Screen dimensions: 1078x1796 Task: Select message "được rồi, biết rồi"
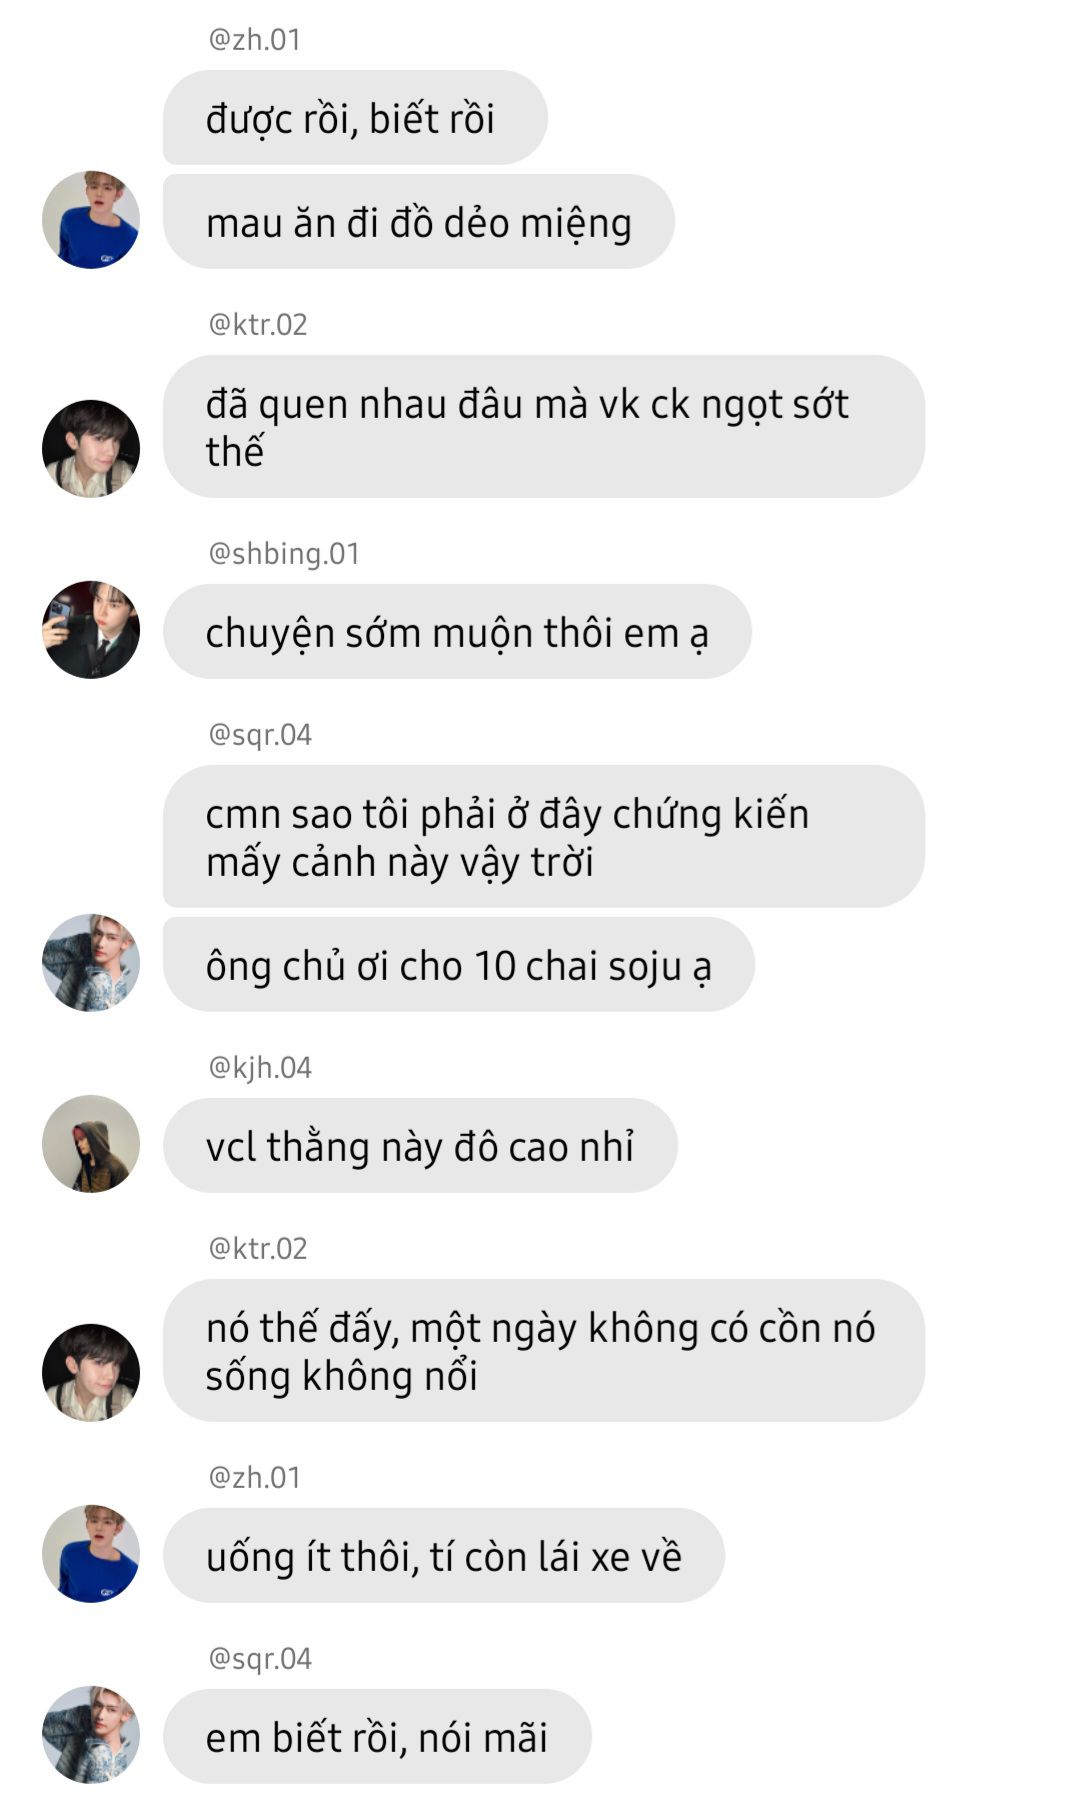click(355, 118)
